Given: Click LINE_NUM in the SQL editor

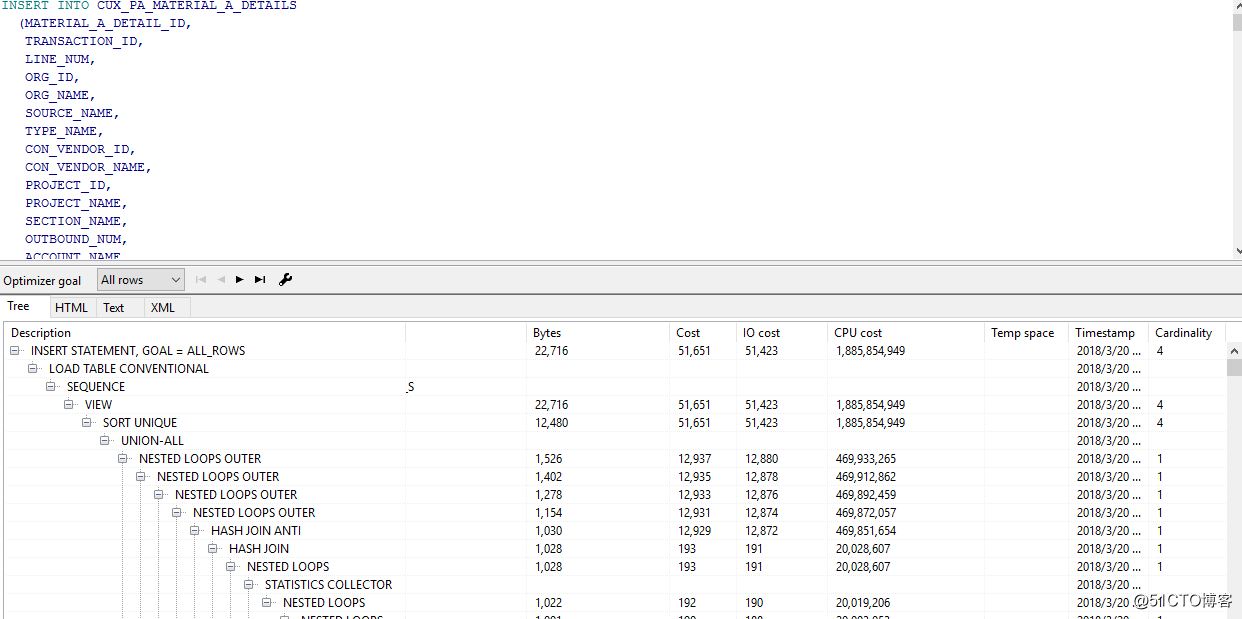Looking at the screenshot, I should point(57,59).
